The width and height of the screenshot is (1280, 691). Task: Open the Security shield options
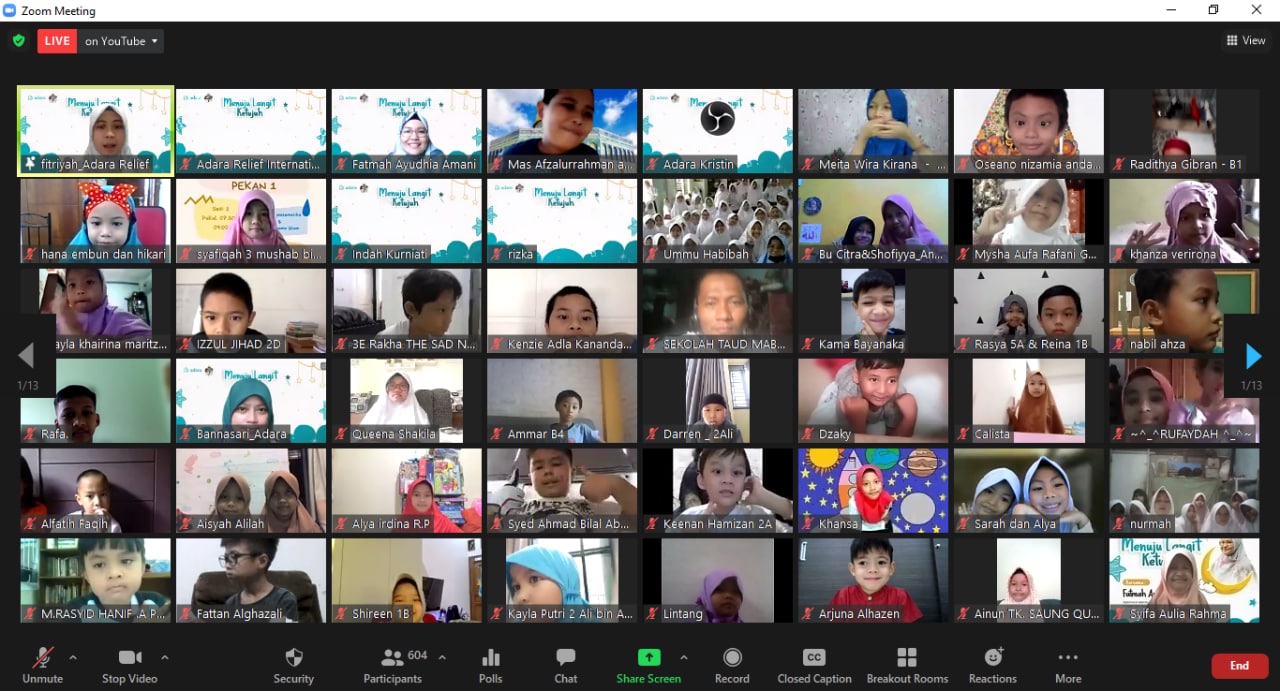point(293,665)
